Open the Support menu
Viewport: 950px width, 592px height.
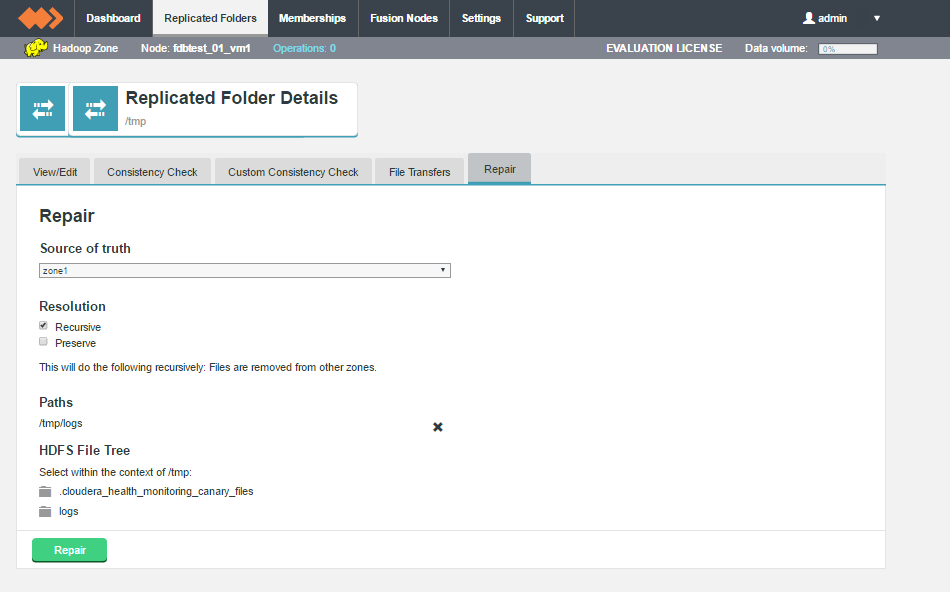pos(544,18)
